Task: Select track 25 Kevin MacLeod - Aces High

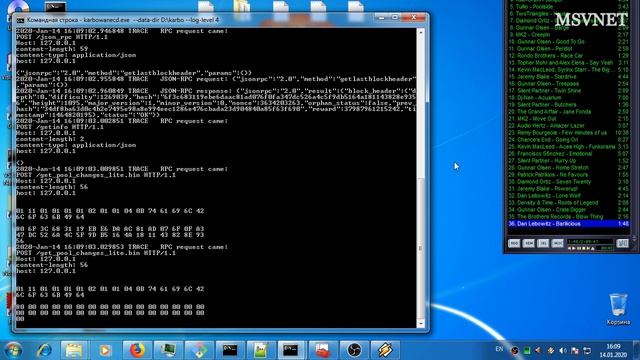Action: 569,147
